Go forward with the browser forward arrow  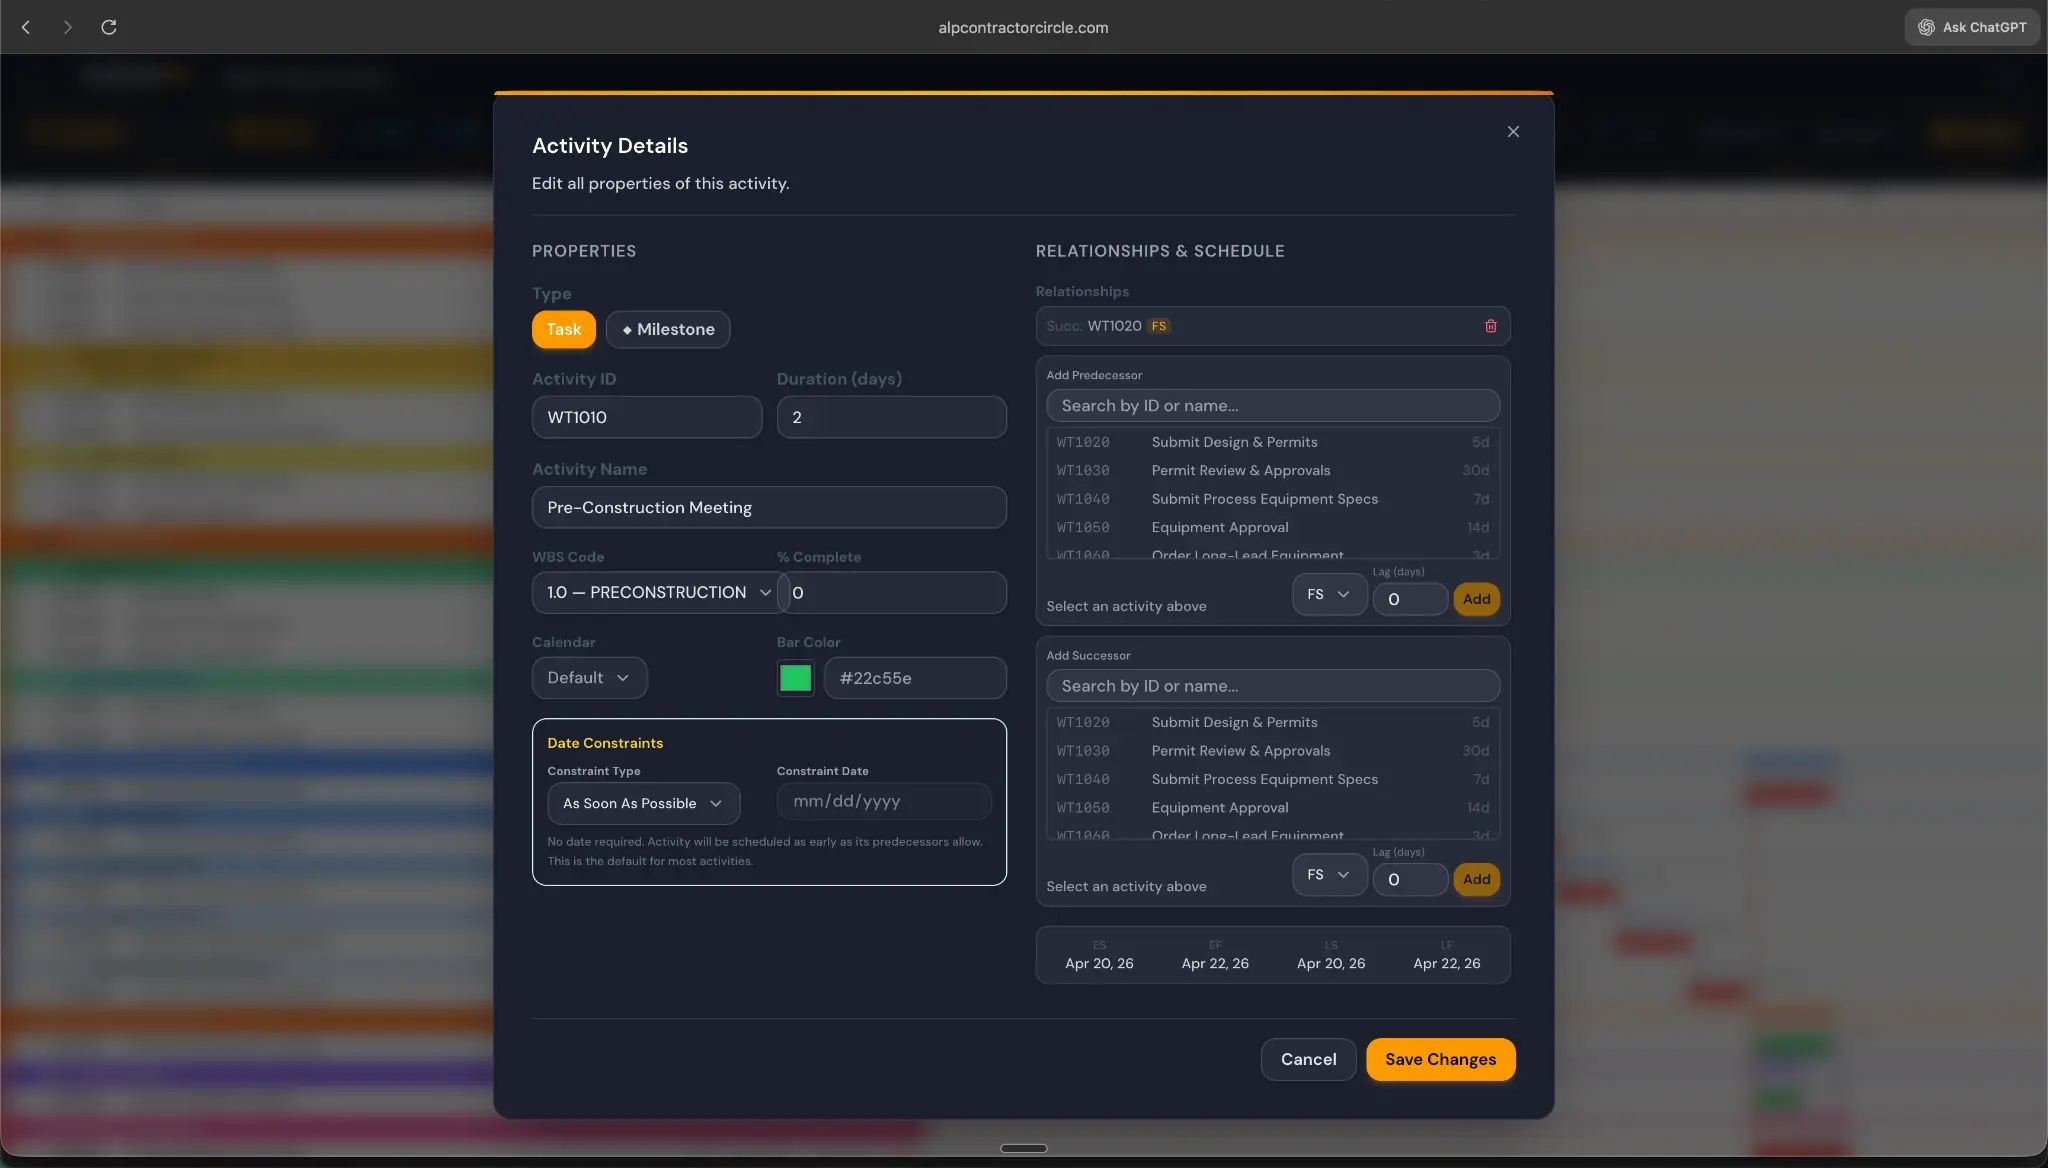pos(67,27)
